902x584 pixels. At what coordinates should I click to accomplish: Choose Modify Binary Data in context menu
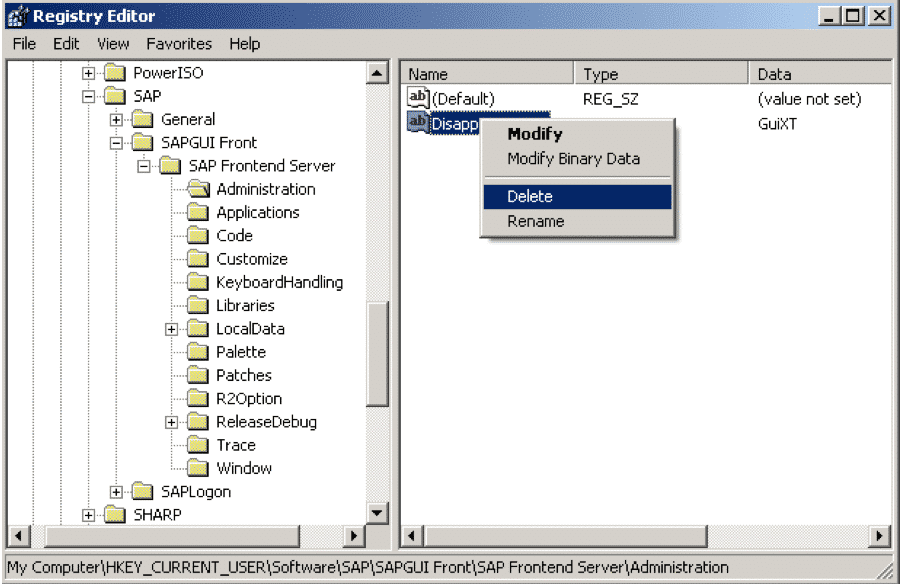pos(577,159)
